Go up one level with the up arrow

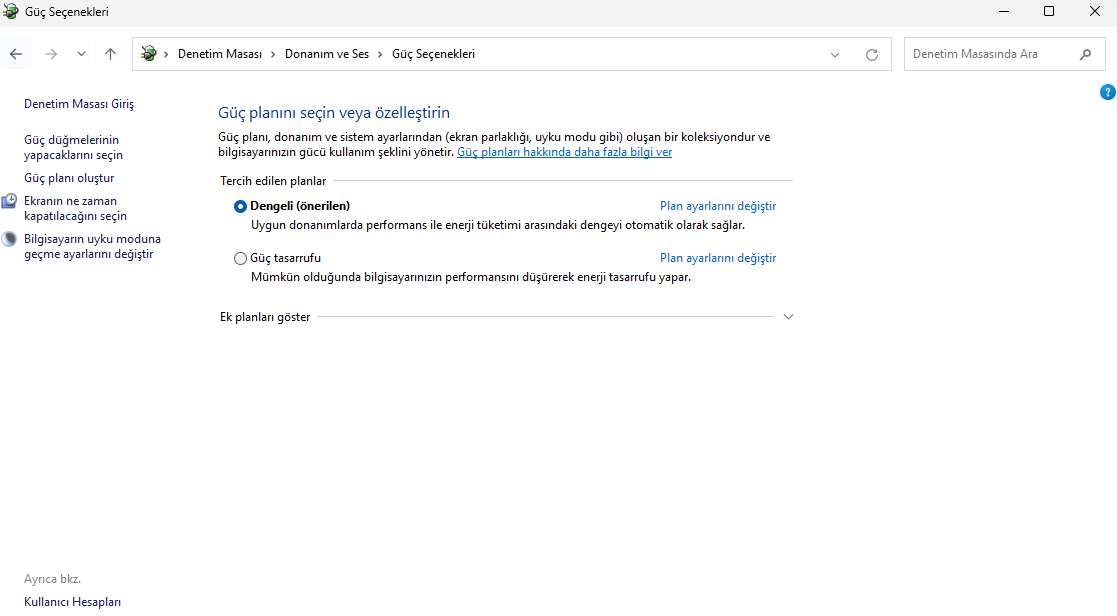point(110,54)
